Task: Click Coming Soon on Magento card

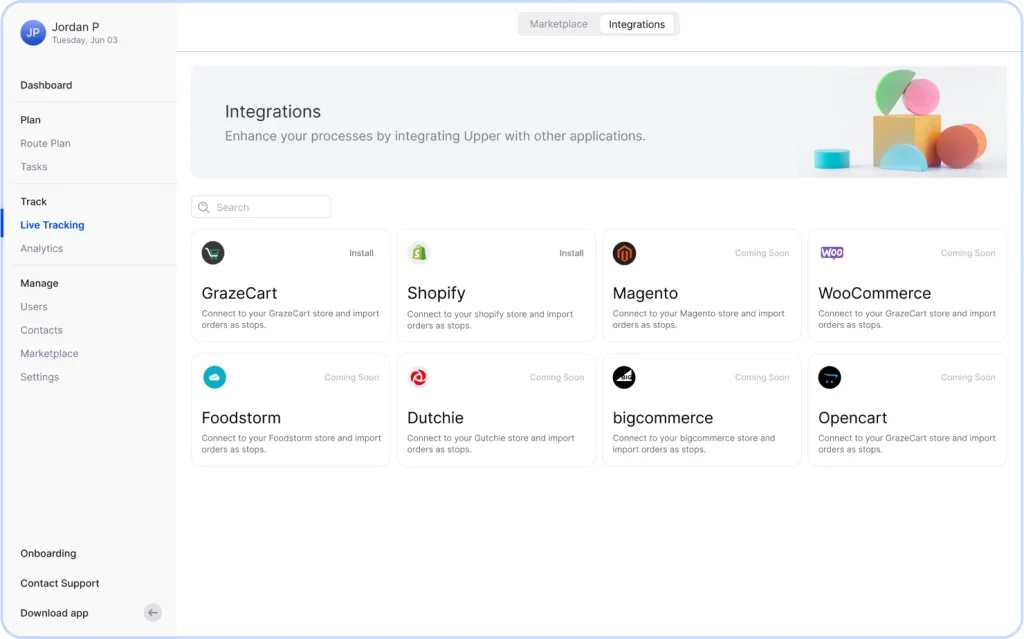Action: (x=762, y=253)
